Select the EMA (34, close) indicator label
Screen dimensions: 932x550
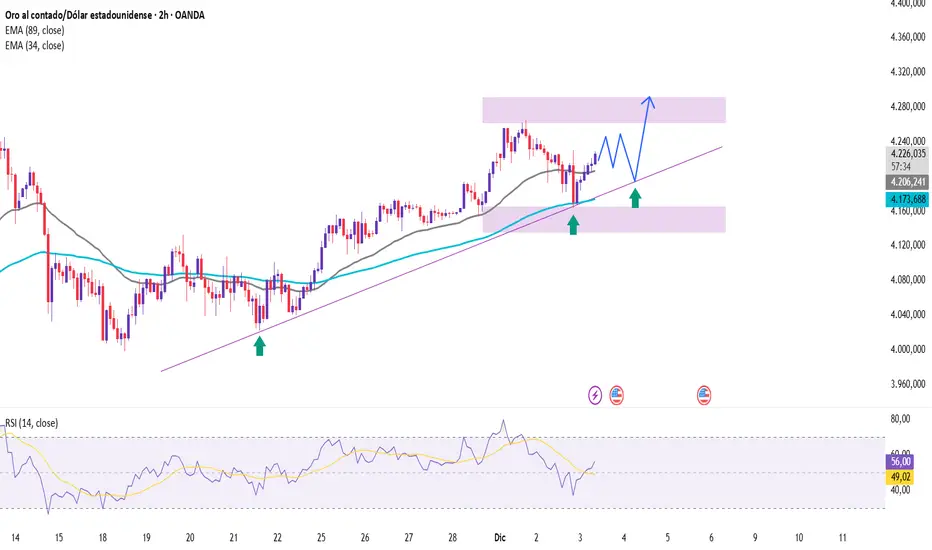click(34, 46)
